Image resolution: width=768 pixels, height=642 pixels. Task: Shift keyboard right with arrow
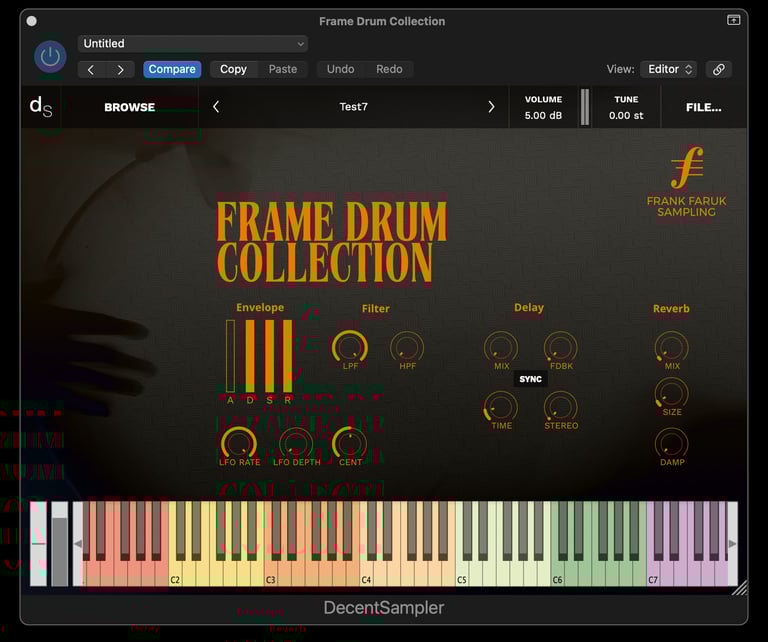(732, 544)
